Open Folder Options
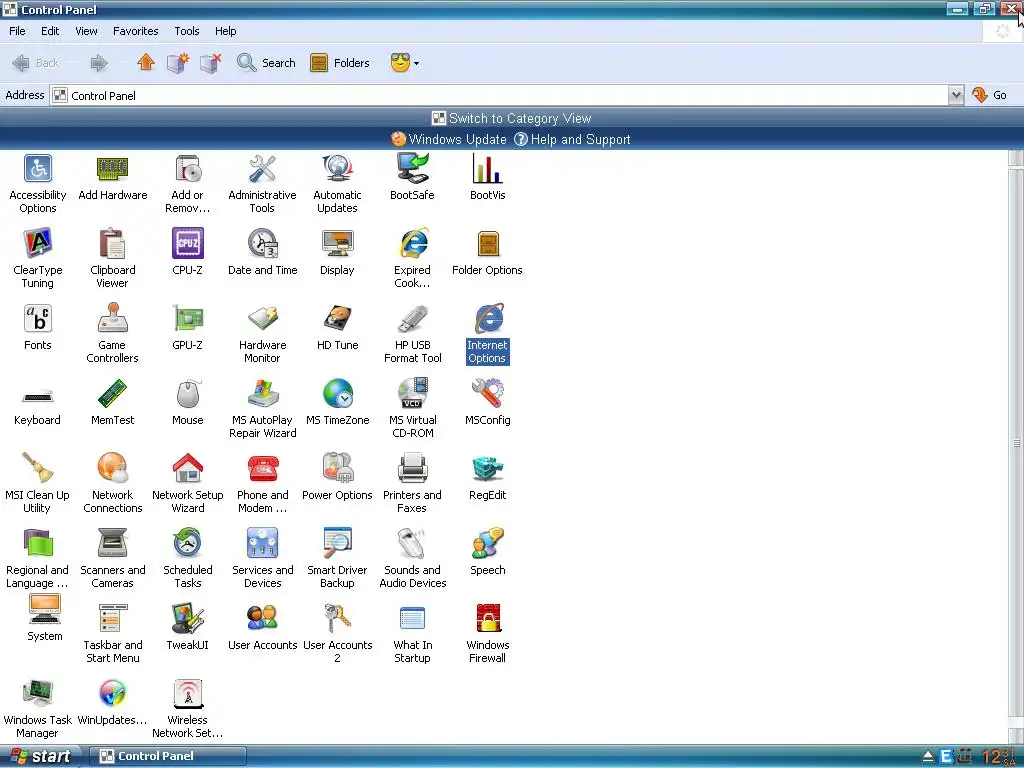This screenshot has width=1024, height=768. click(x=487, y=244)
